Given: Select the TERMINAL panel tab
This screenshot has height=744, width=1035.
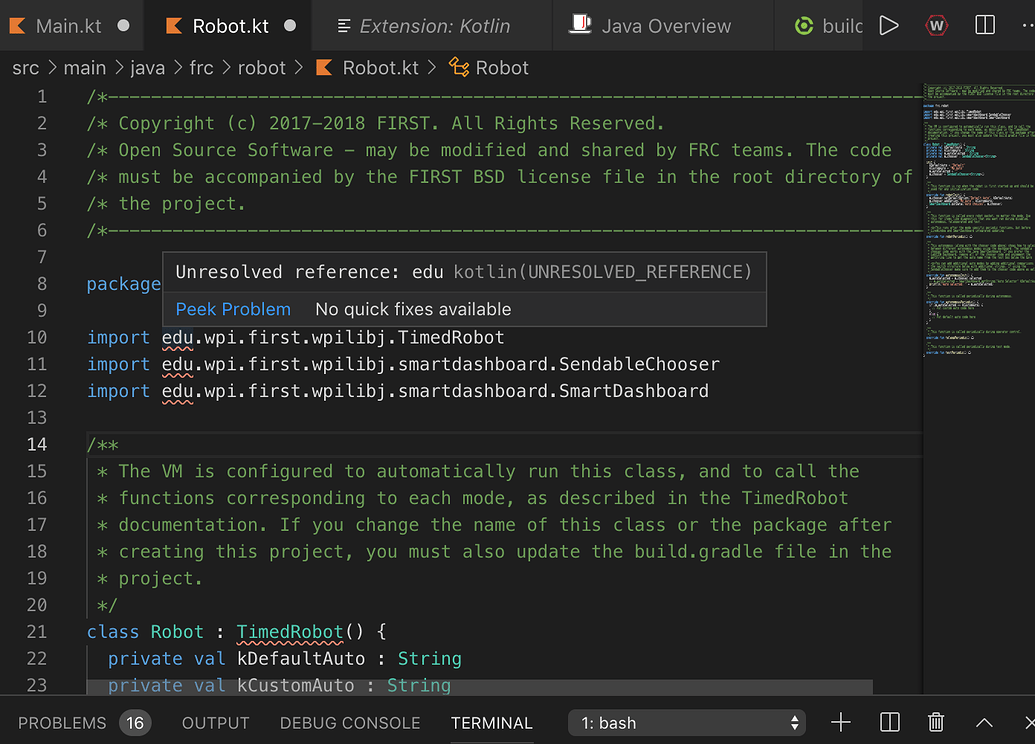Looking at the screenshot, I should (x=492, y=723).
